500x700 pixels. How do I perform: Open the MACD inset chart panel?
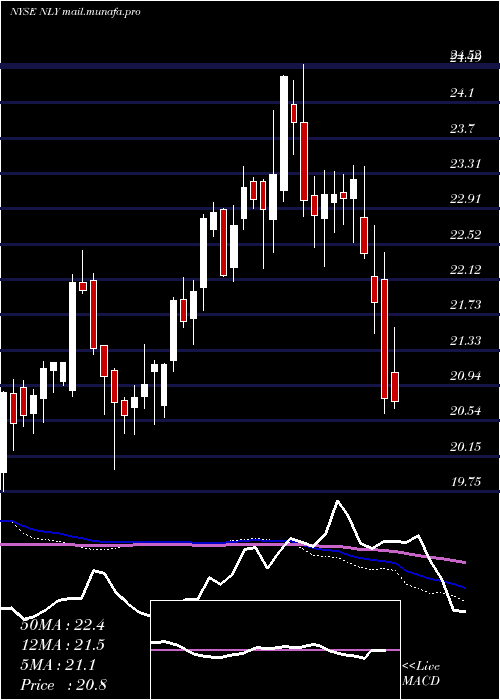[x=275, y=650]
